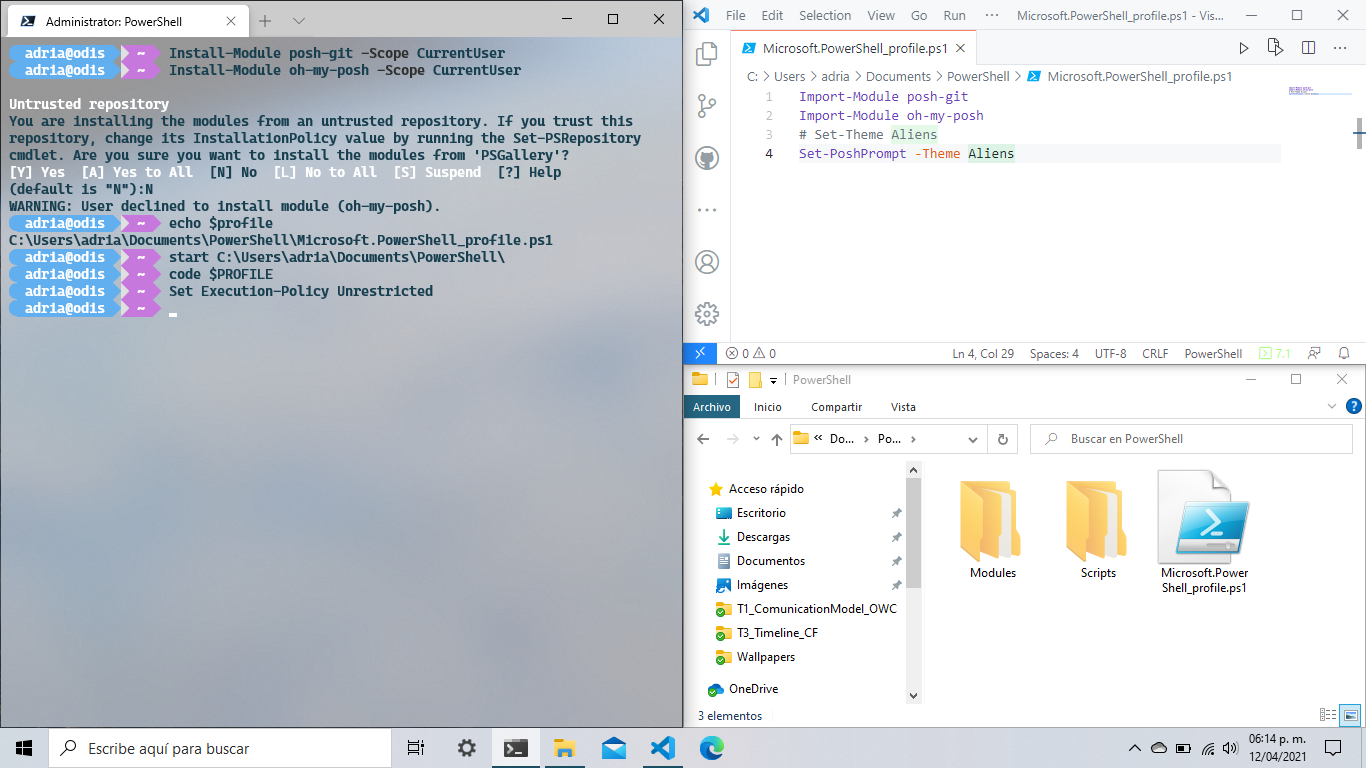Open VS Code notifications bell
Viewport: 1366px width, 768px height.
coord(1344,353)
